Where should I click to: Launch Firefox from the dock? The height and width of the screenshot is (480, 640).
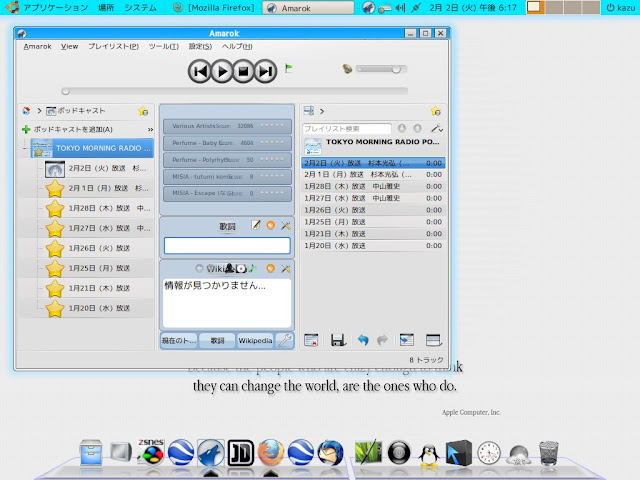click(271, 452)
